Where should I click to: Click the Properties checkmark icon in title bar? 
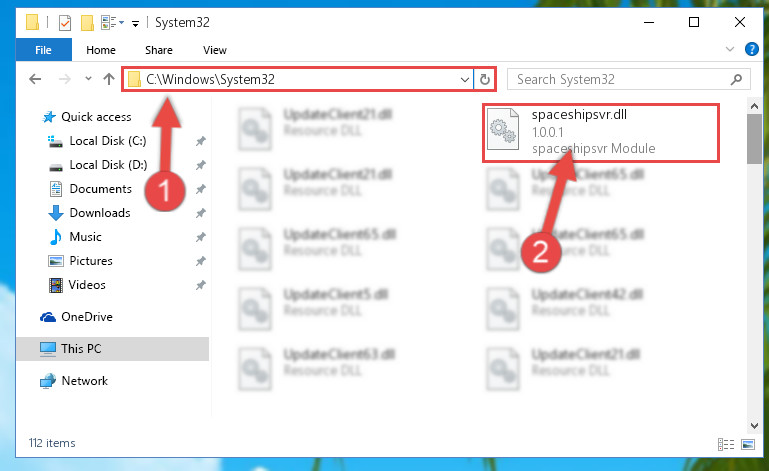[65, 23]
